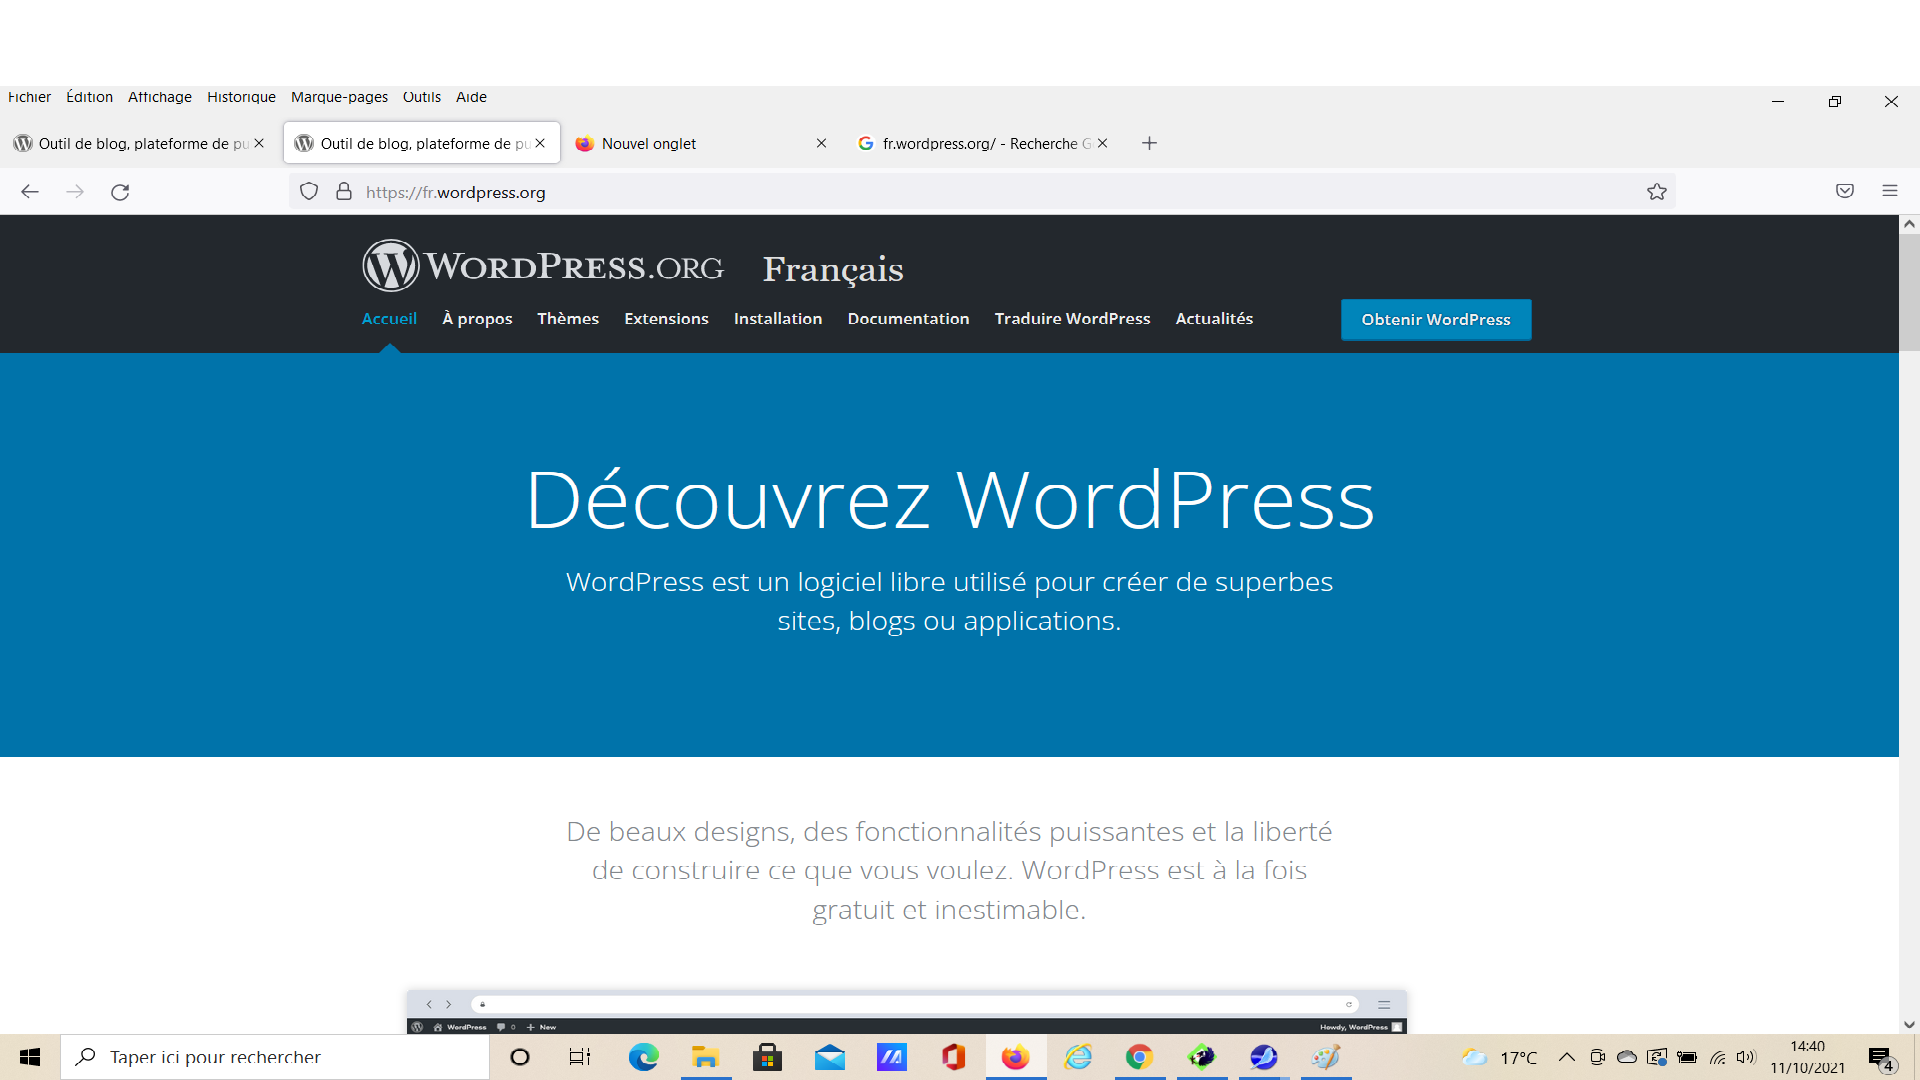The image size is (1920, 1080).
Task: Save page to Pocket
Action: [1845, 191]
